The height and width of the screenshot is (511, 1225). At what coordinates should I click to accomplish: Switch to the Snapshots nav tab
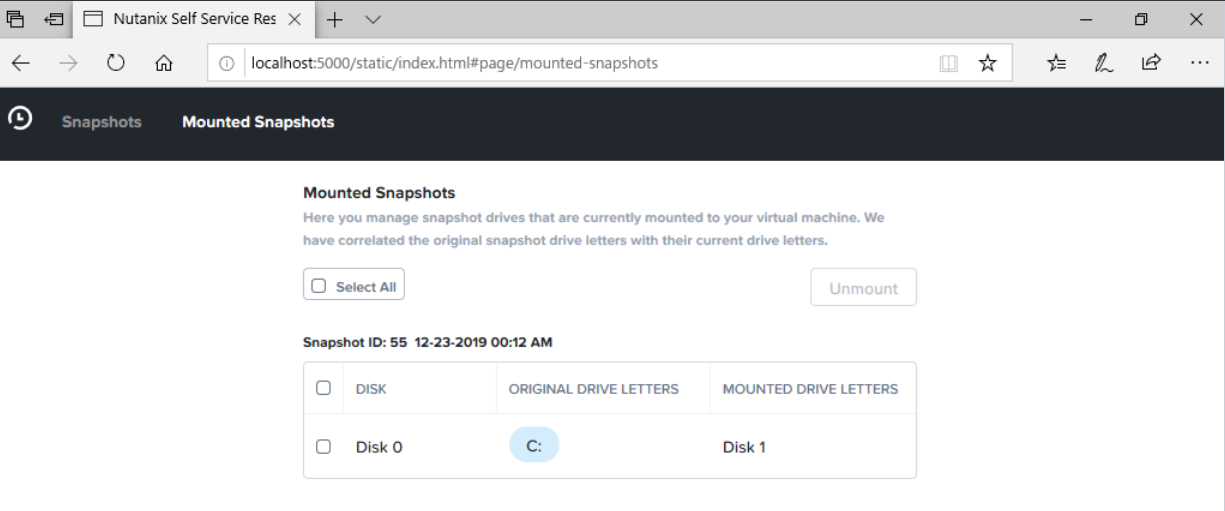(x=102, y=122)
